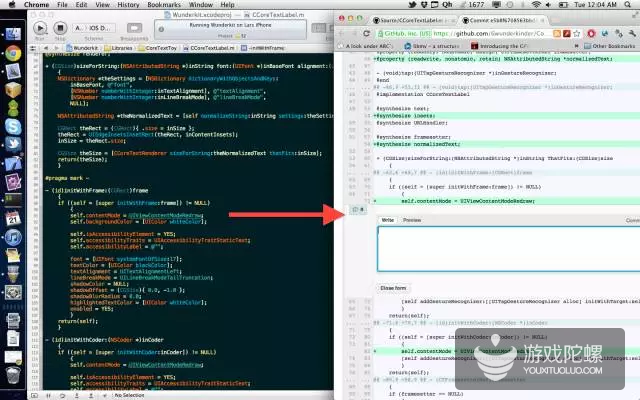Click the add line comment icon in diff
This screenshot has height=400, width=640.
358,210
